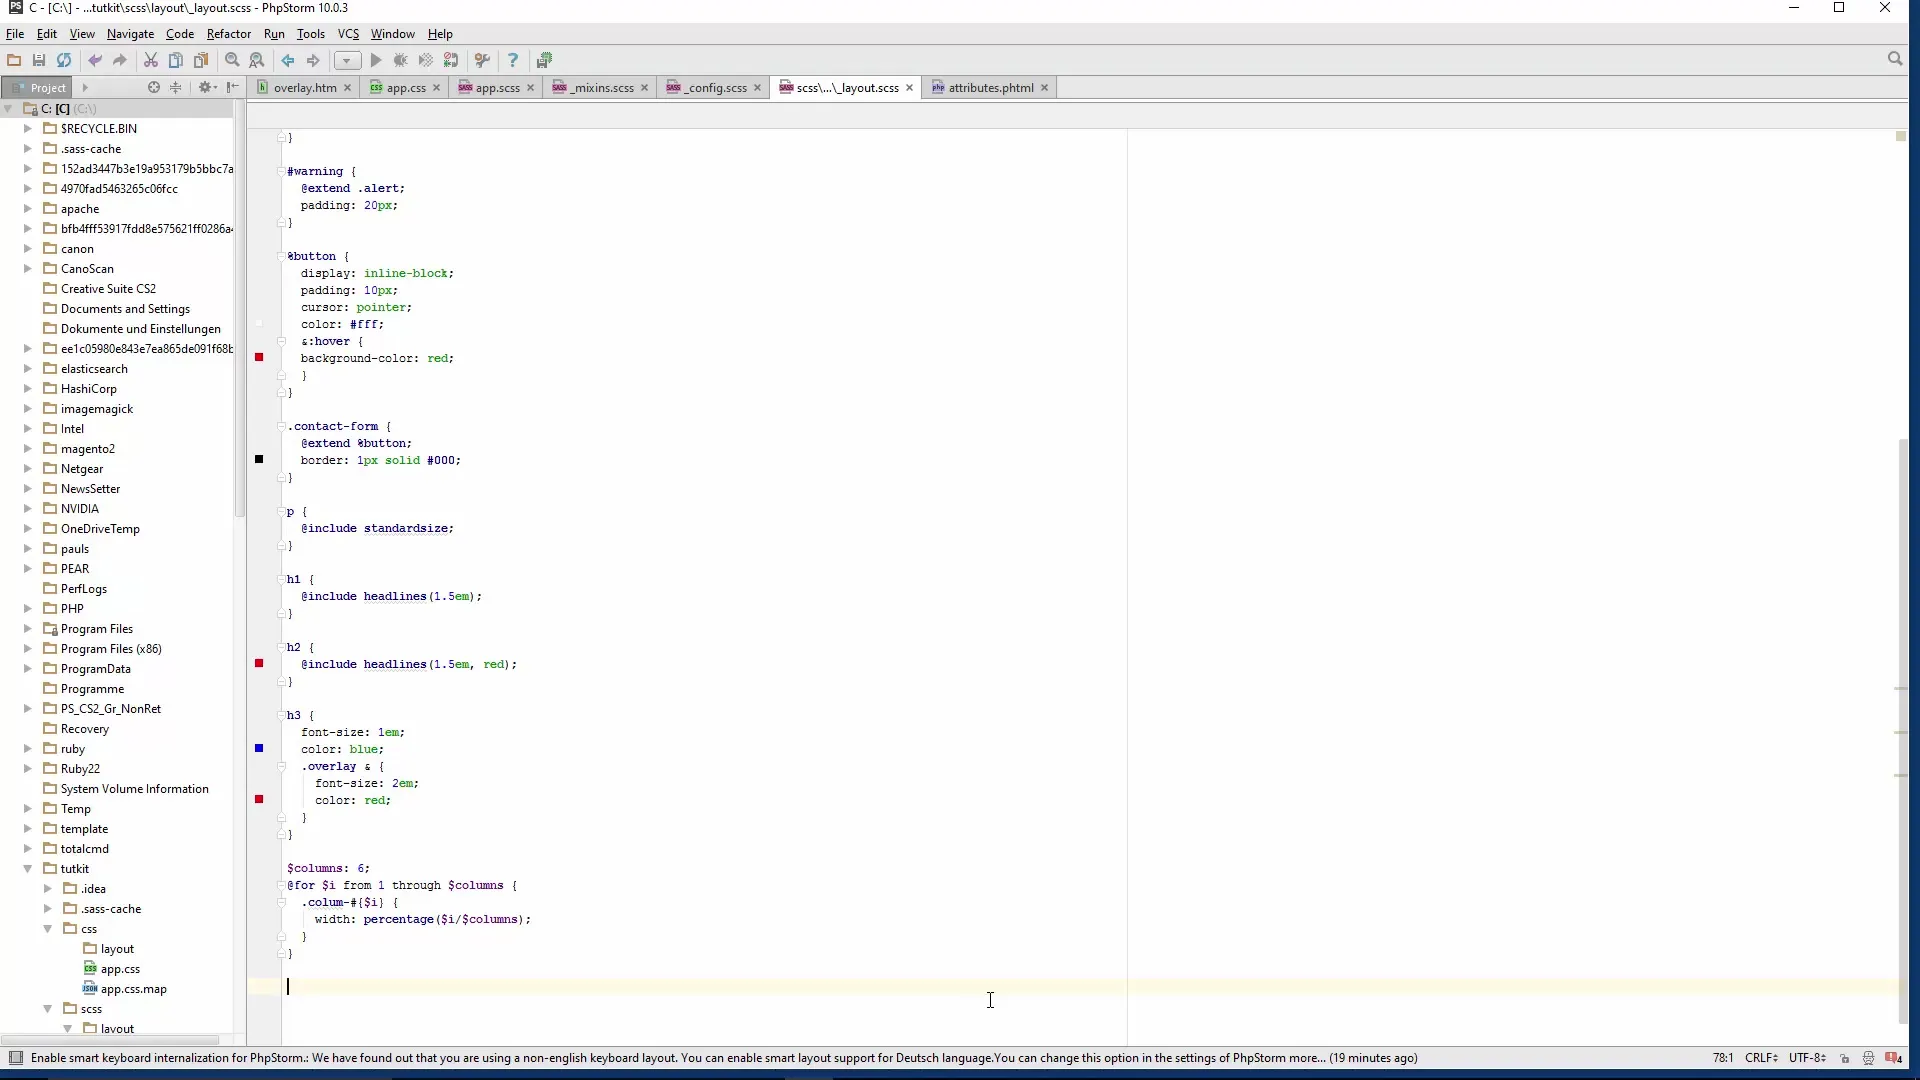Collapse the tutkit folder

(28, 869)
